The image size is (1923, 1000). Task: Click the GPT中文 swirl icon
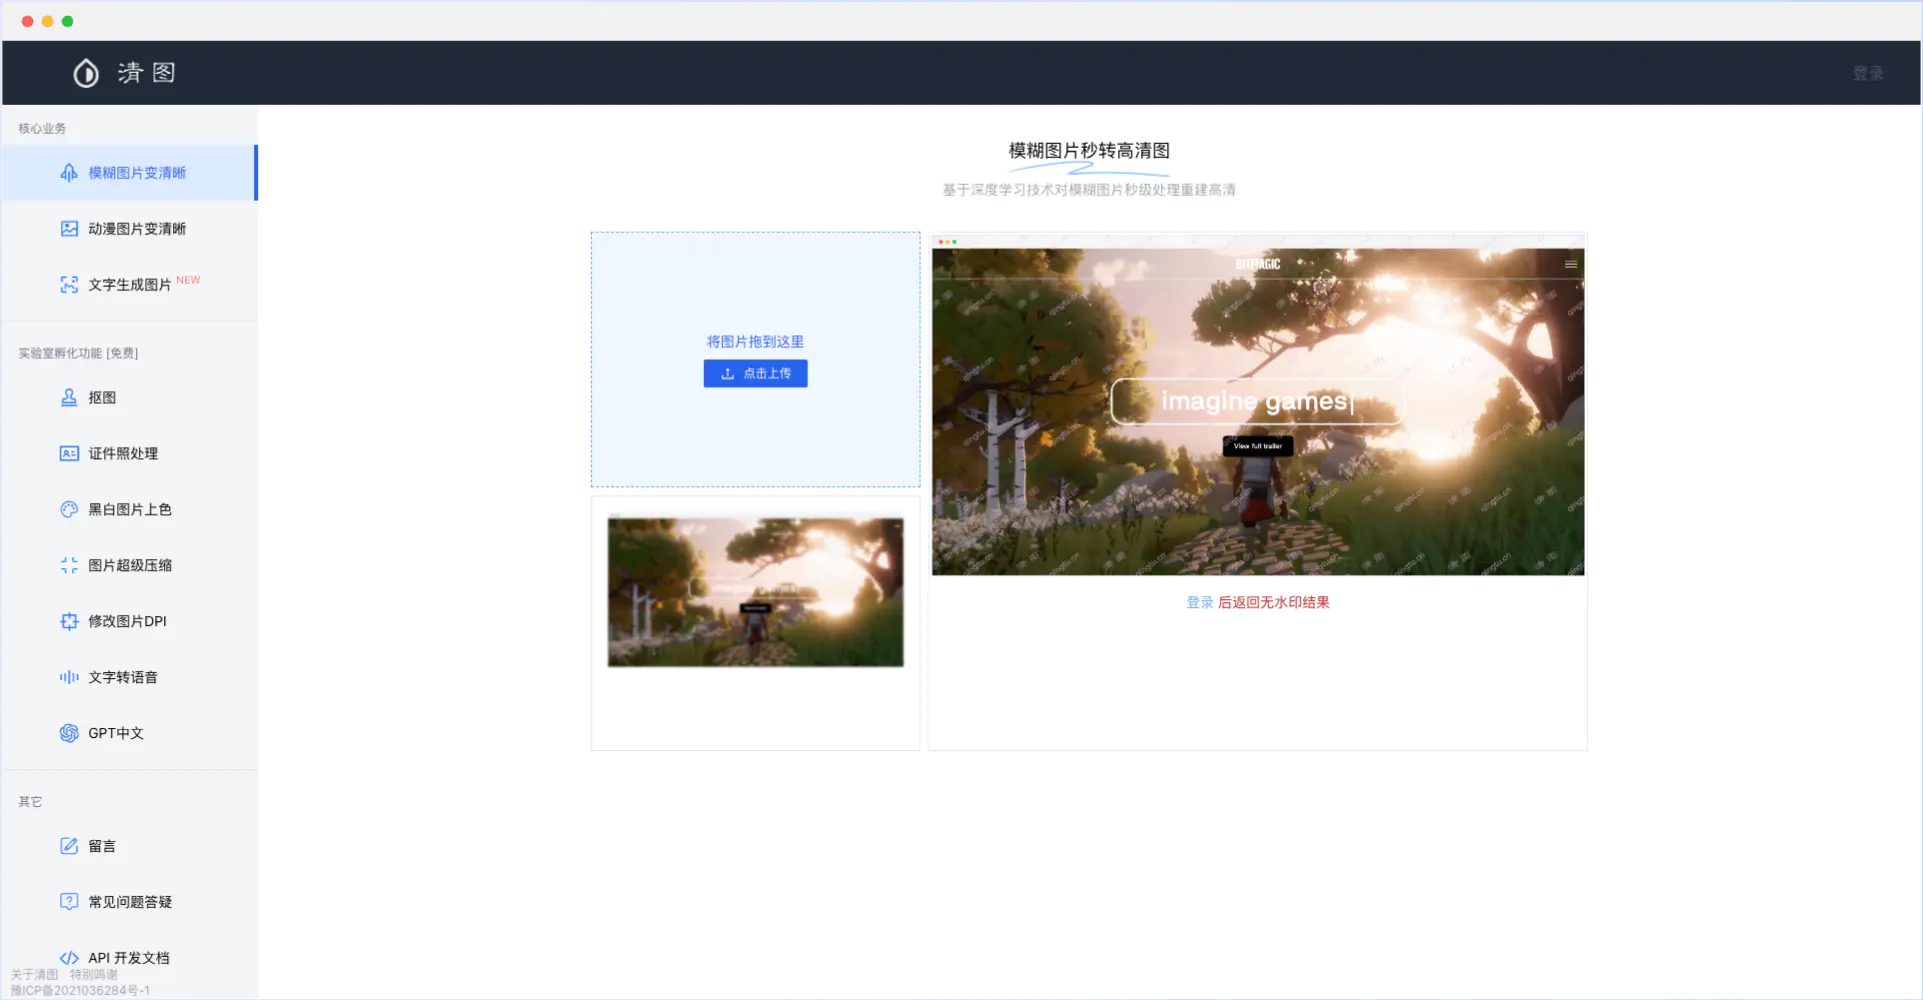69,733
